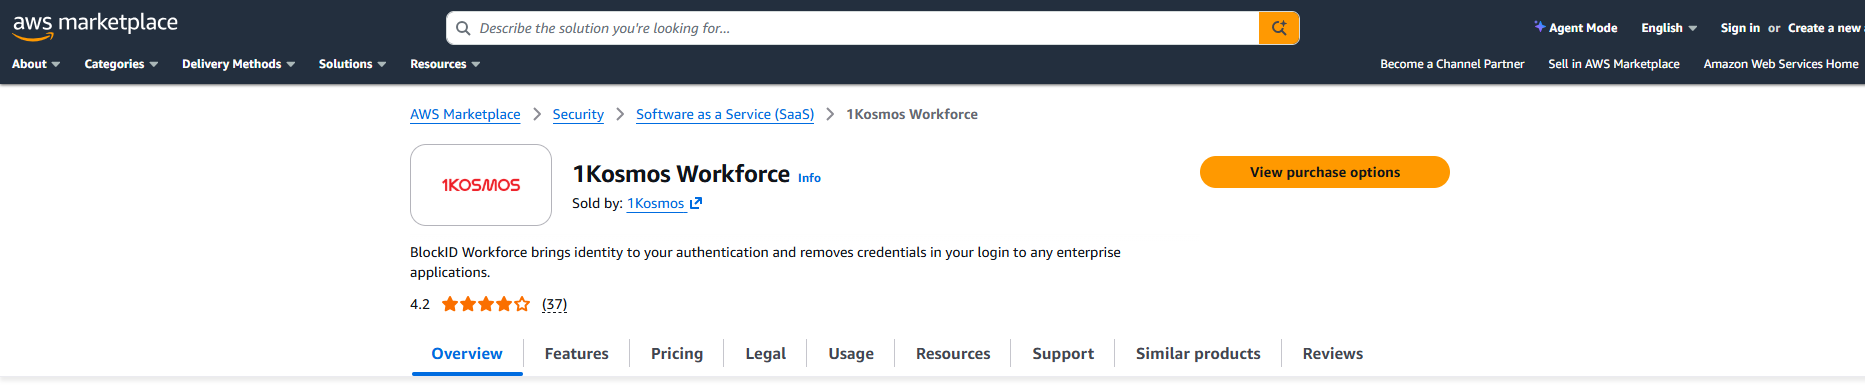Open Sell in AWS Marketplace link
This screenshot has height=385, width=1865.
click(1614, 64)
